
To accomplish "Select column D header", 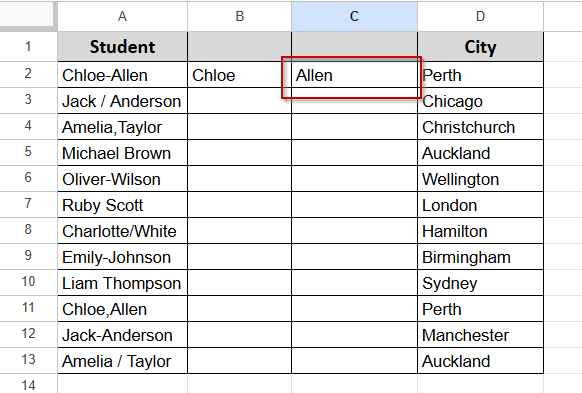I will (x=480, y=16).
